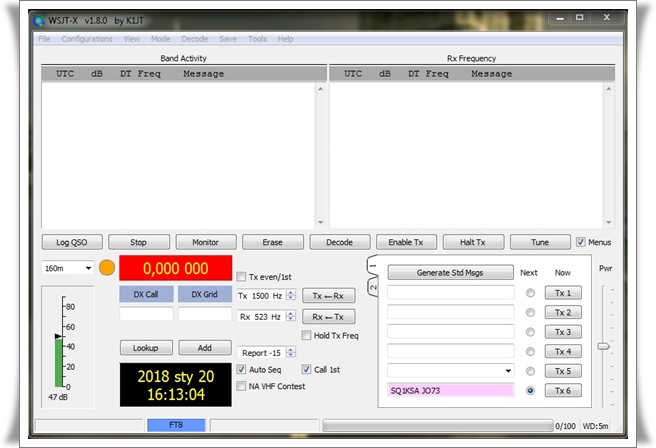Screen dimensions: 656x448
Task: Click the DX Call input field
Action: click(x=146, y=314)
